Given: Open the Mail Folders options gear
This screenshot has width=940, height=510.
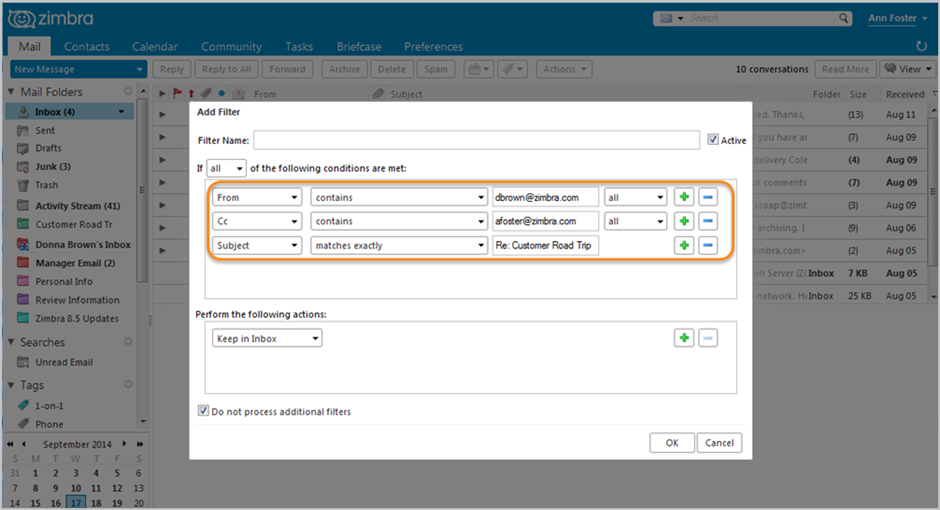Looking at the screenshot, I should [x=128, y=91].
